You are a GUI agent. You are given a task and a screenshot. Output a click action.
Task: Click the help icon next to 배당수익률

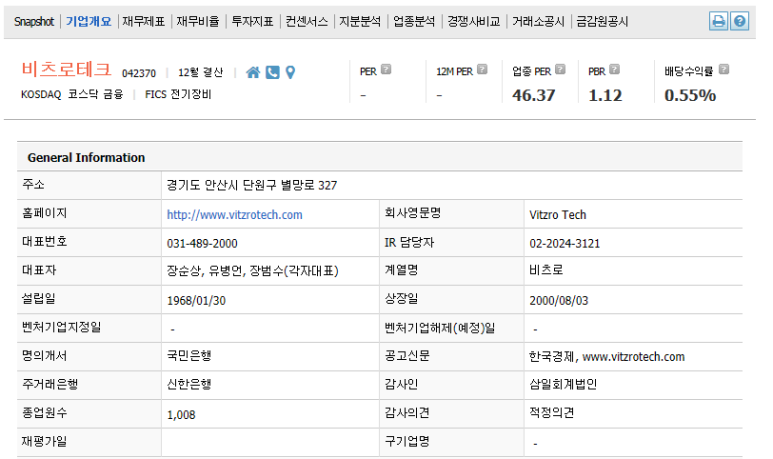click(x=724, y=70)
